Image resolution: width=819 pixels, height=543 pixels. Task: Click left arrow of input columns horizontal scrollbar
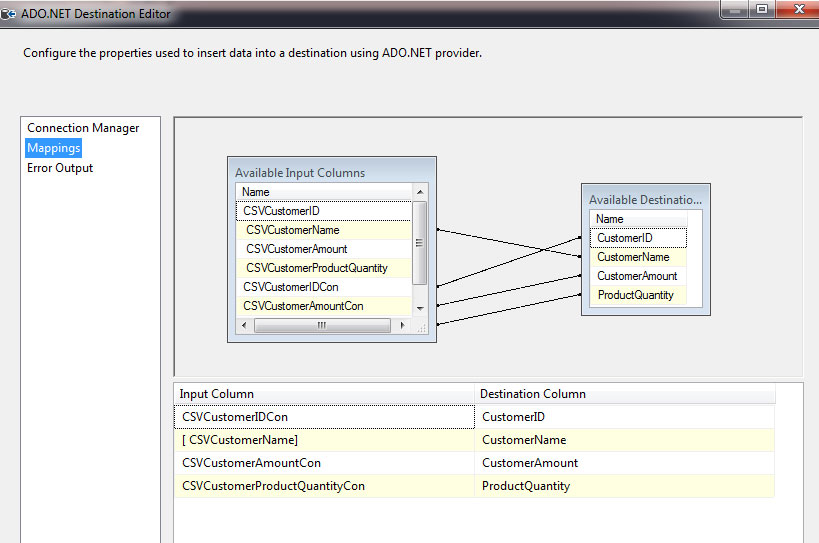click(244, 325)
